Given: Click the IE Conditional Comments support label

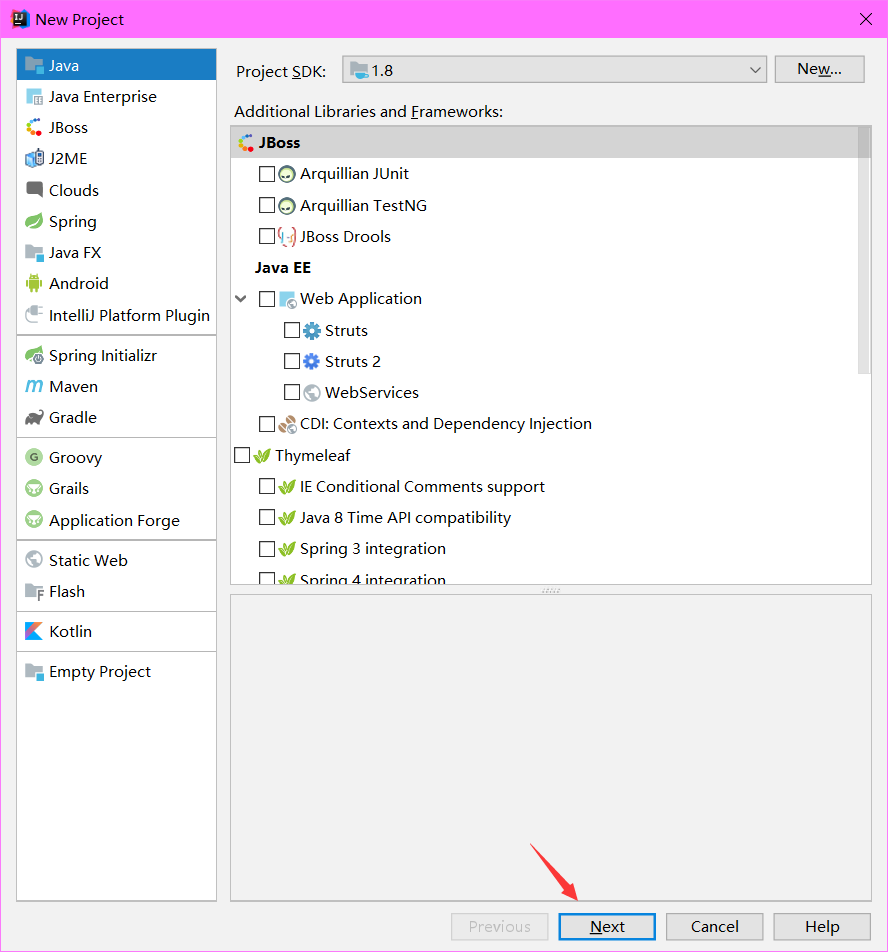Looking at the screenshot, I should pos(422,487).
